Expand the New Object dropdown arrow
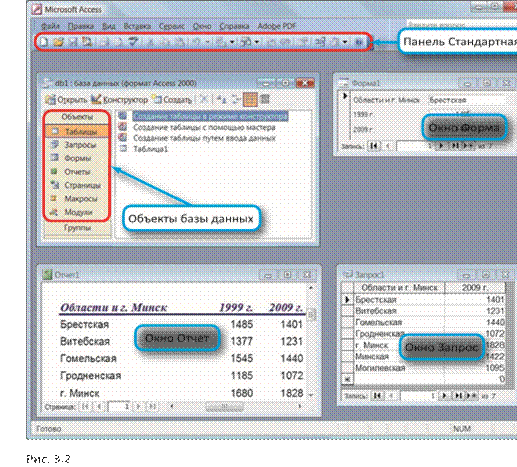 pos(345,42)
